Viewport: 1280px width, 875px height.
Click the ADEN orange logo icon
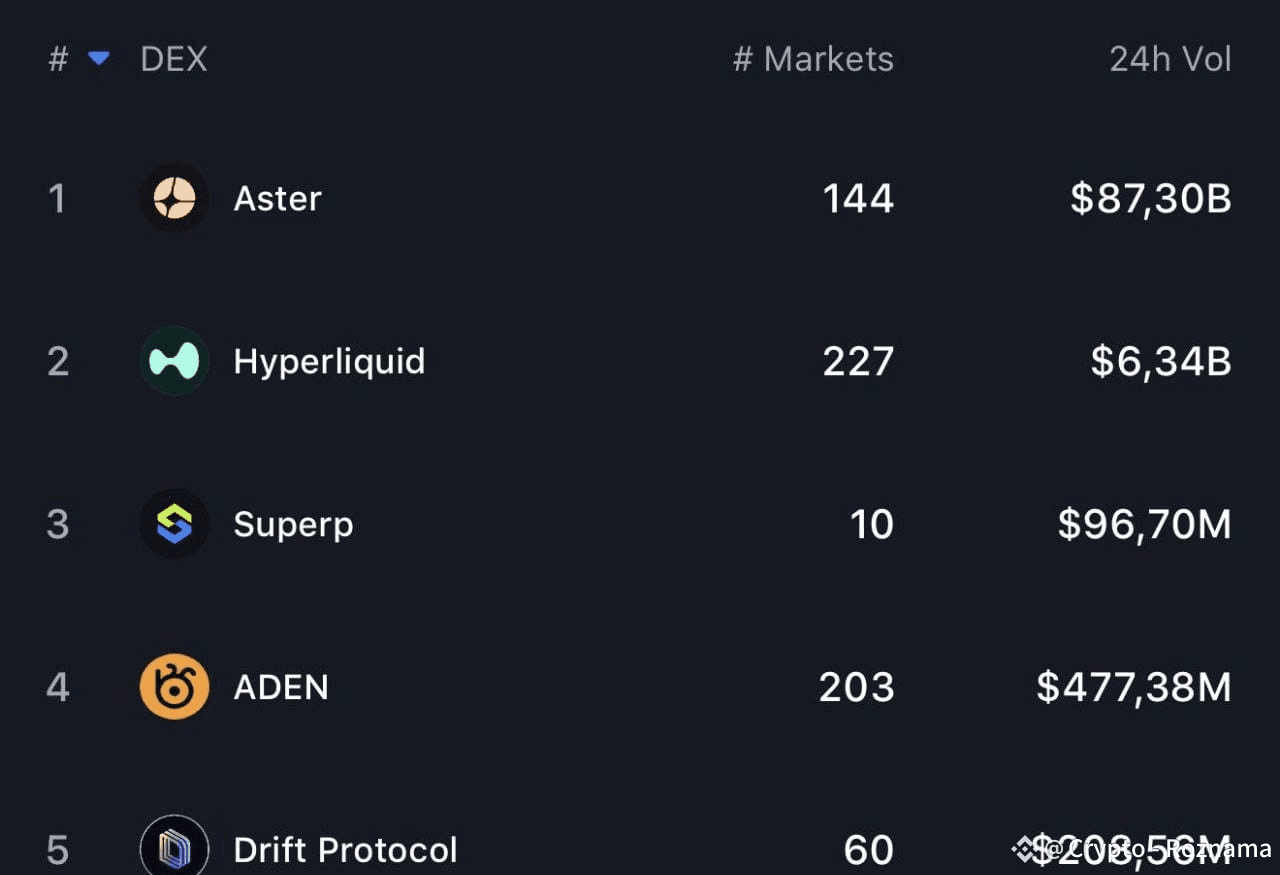click(174, 687)
